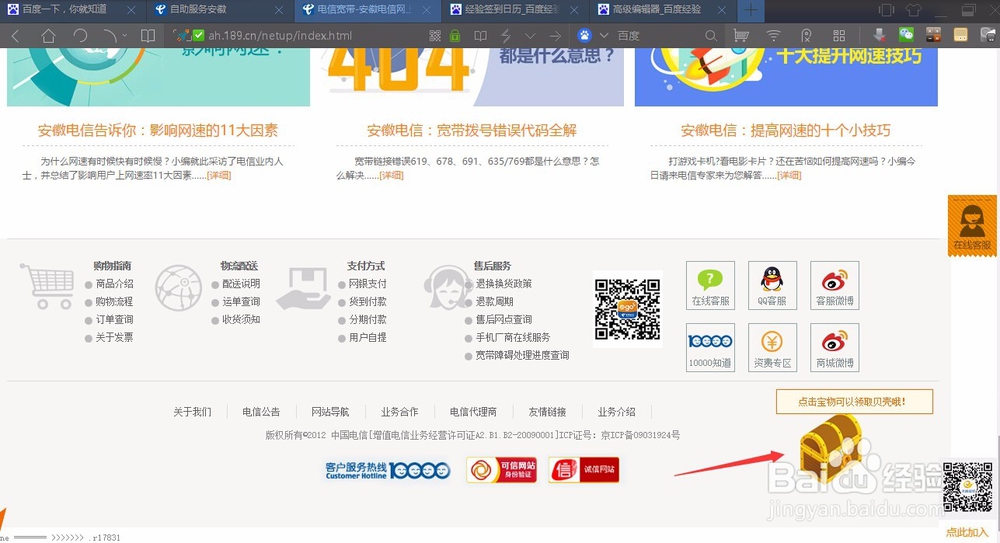This screenshot has width=1000, height=543.
Task: Click the search magnifier icon
Action: 710,36
